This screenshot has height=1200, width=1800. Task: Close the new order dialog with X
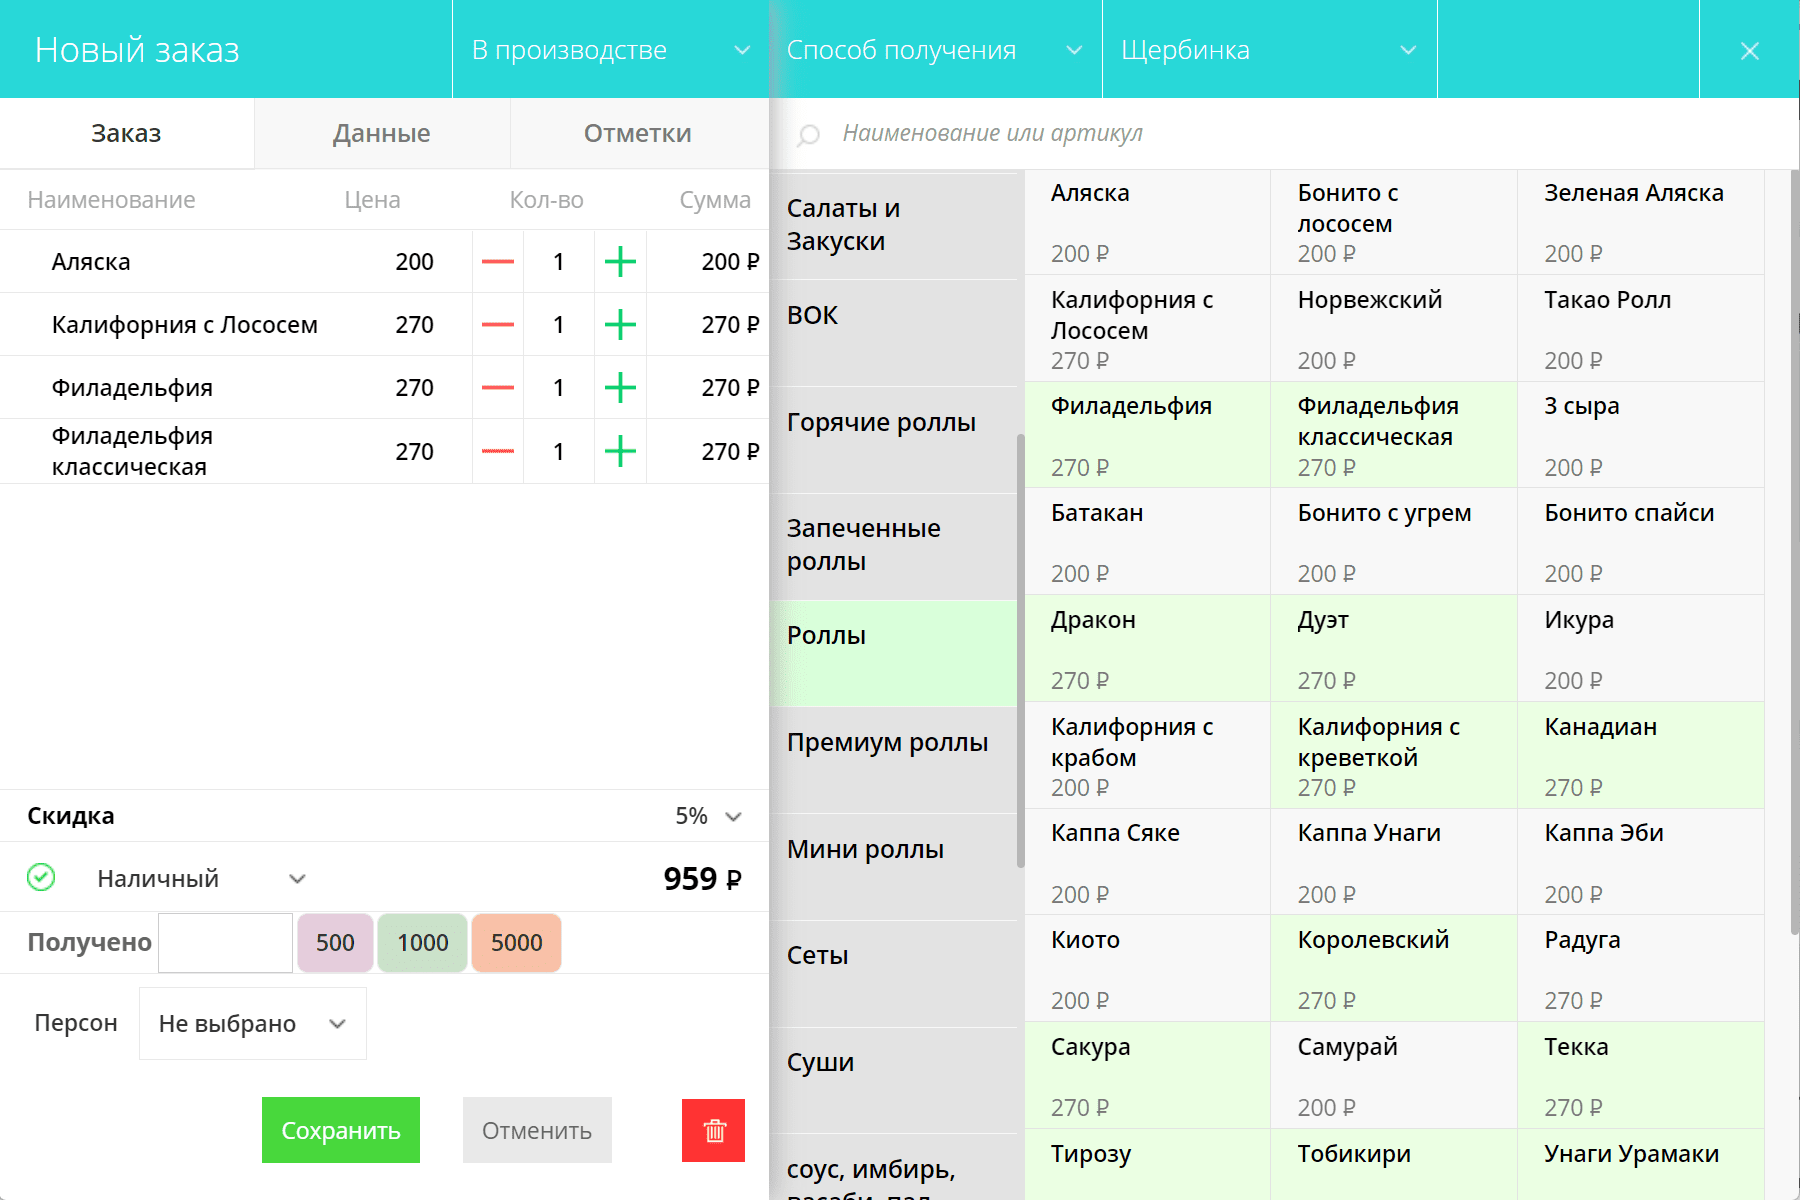(x=1749, y=50)
